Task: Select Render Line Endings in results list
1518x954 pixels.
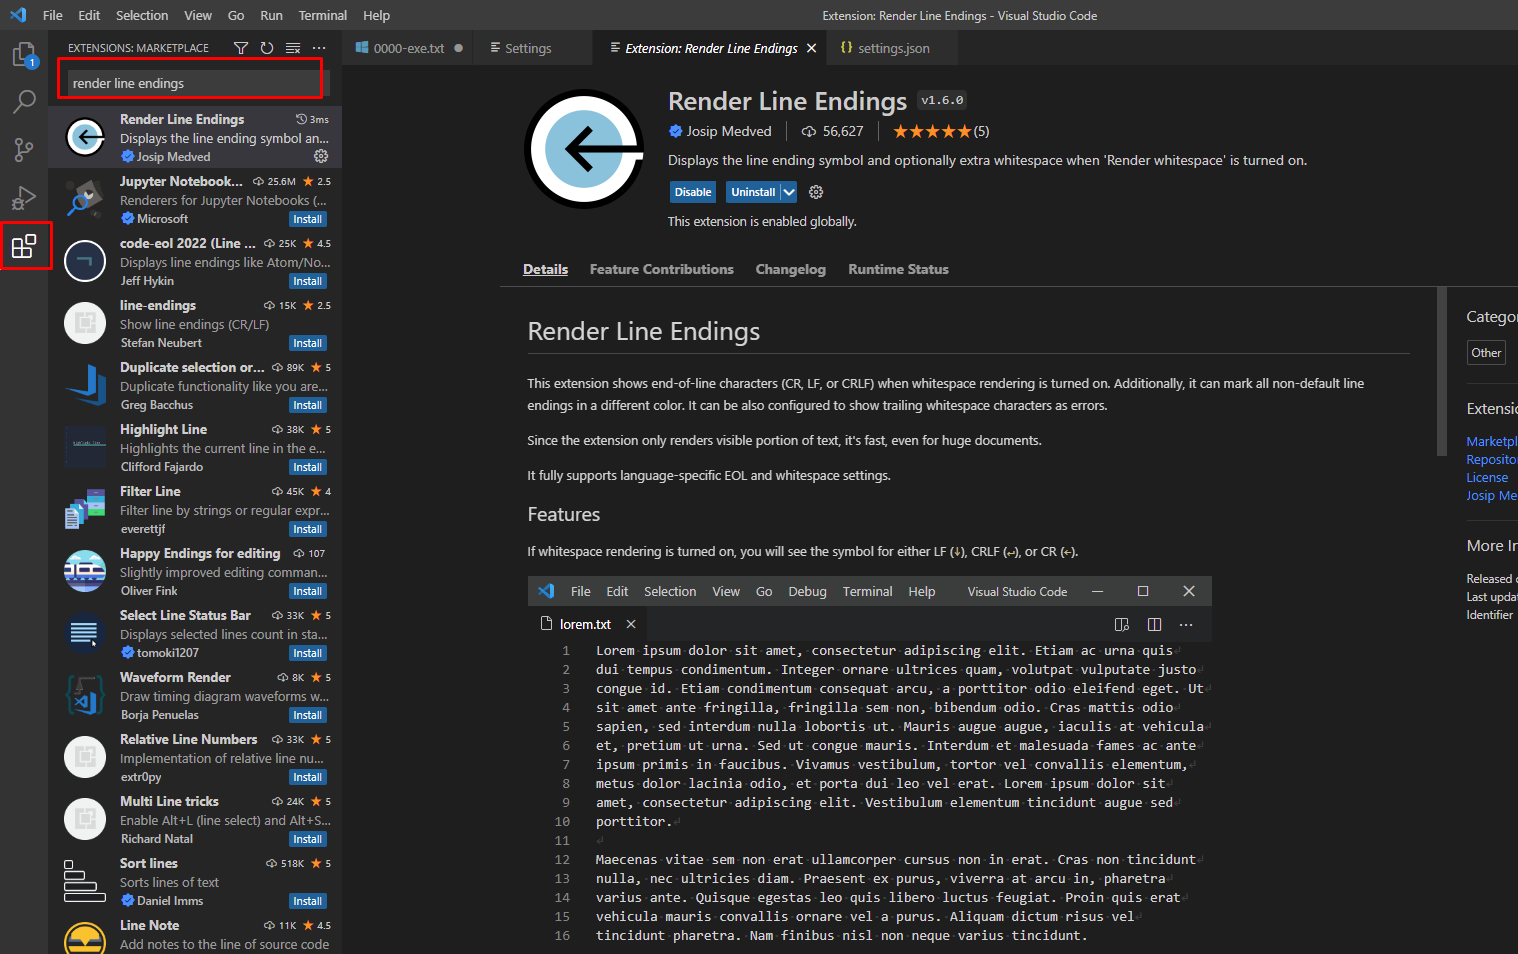Action: point(195,137)
